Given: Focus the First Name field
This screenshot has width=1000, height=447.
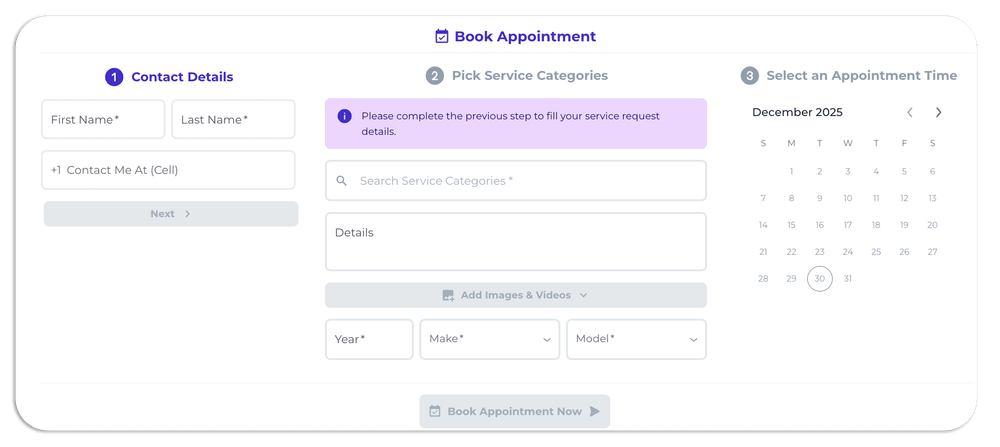Looking at the screenshot, I should pyautogui.click(x=103, y=119).
